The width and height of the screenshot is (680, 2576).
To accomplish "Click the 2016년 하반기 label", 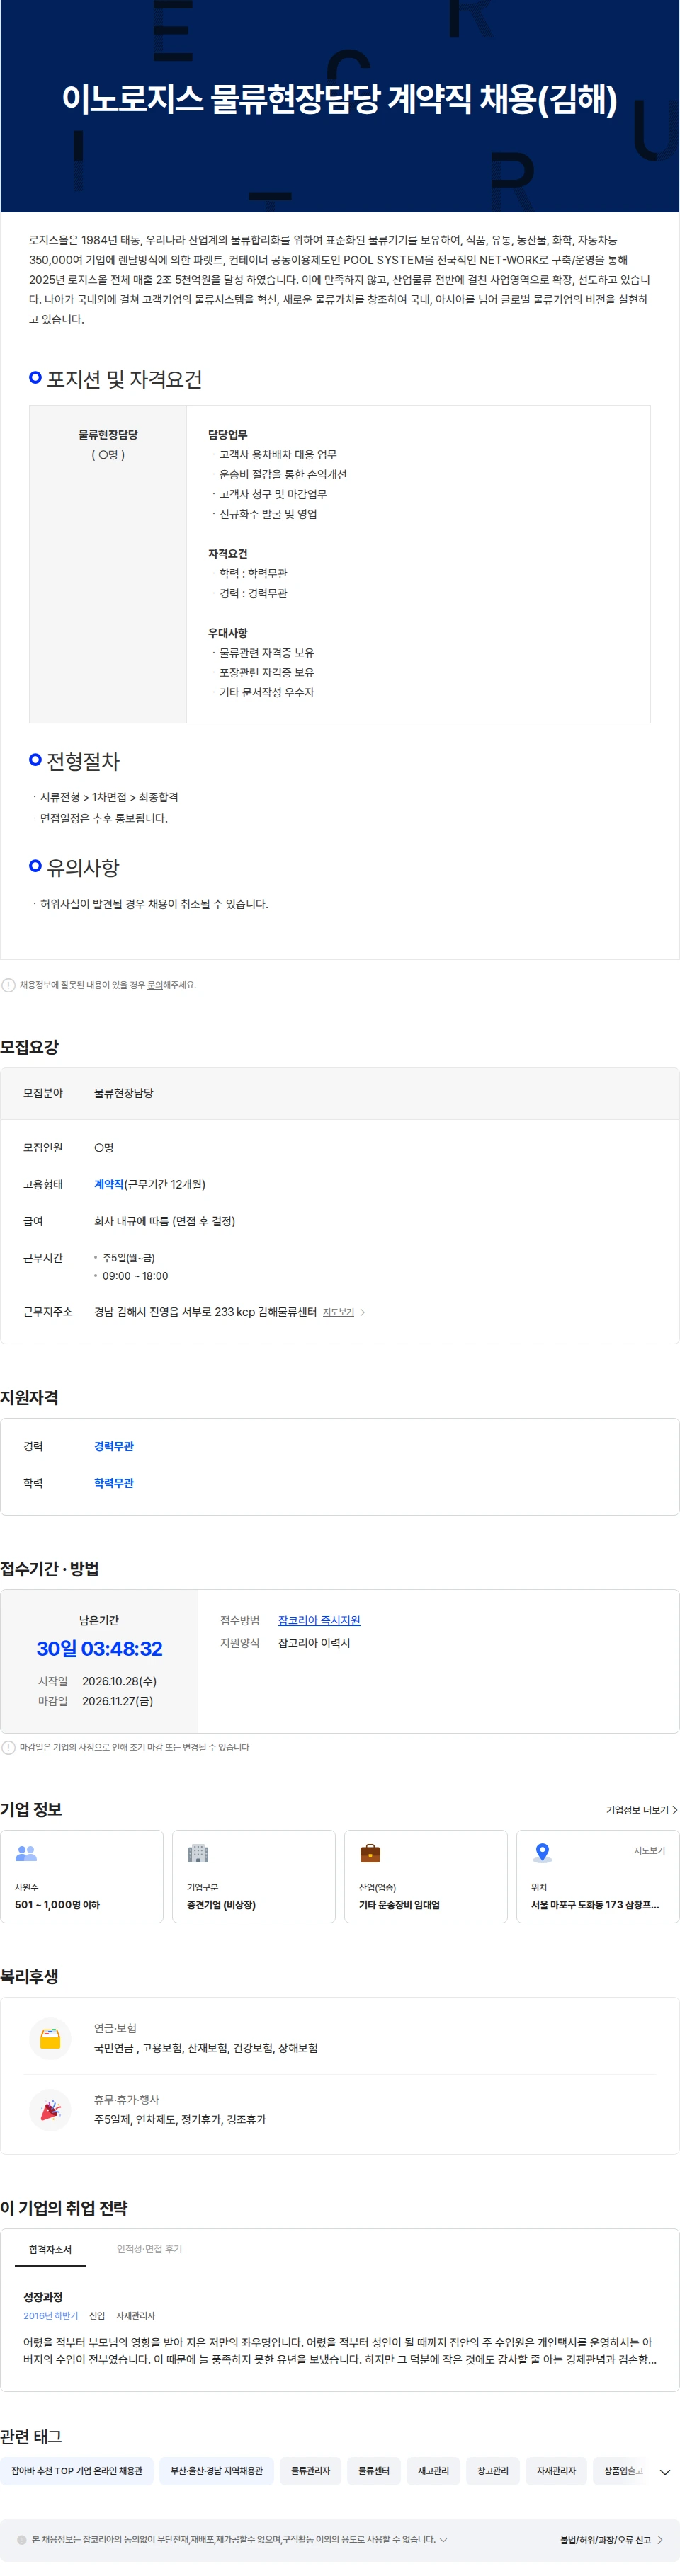I will coord(51,2316).
